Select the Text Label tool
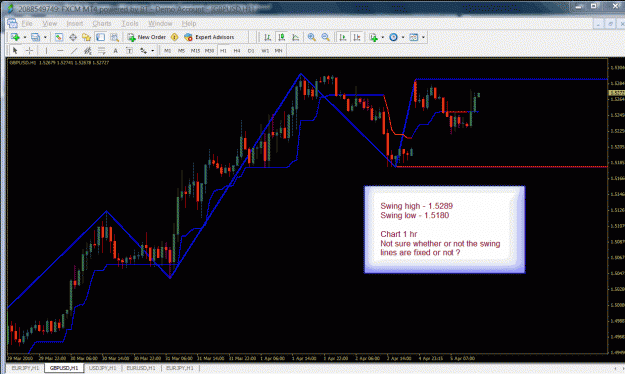This screenshot has height=374, width=625. click(129, 51)
